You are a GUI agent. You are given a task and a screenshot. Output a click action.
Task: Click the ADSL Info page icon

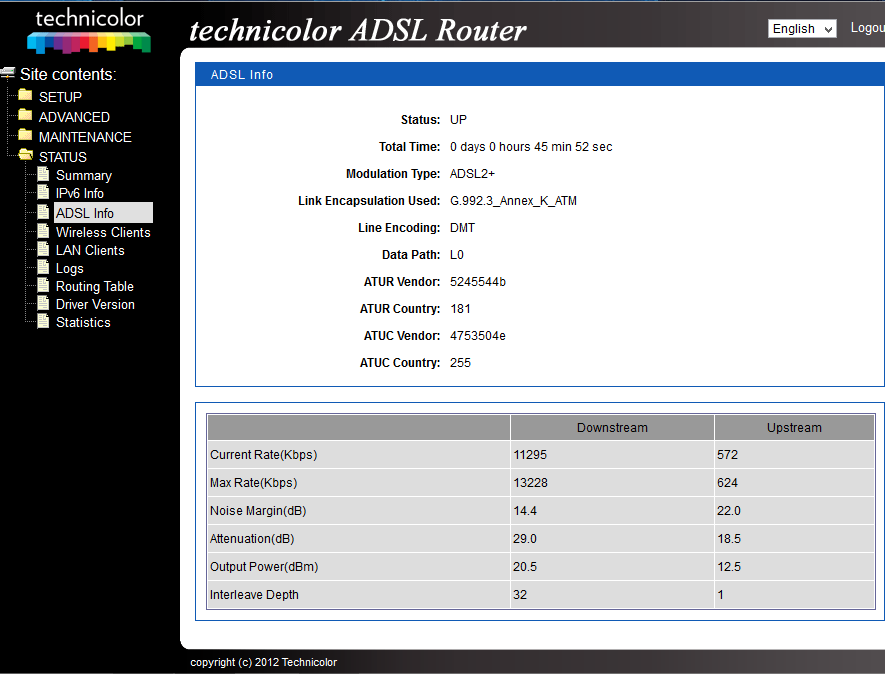click(x=43, y=212)
